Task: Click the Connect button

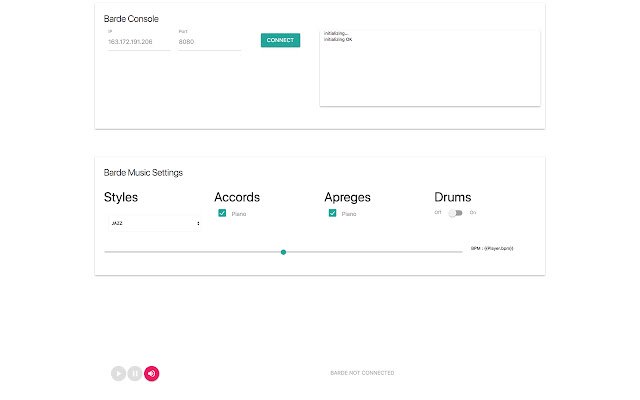Action: [x=280, y=40]
